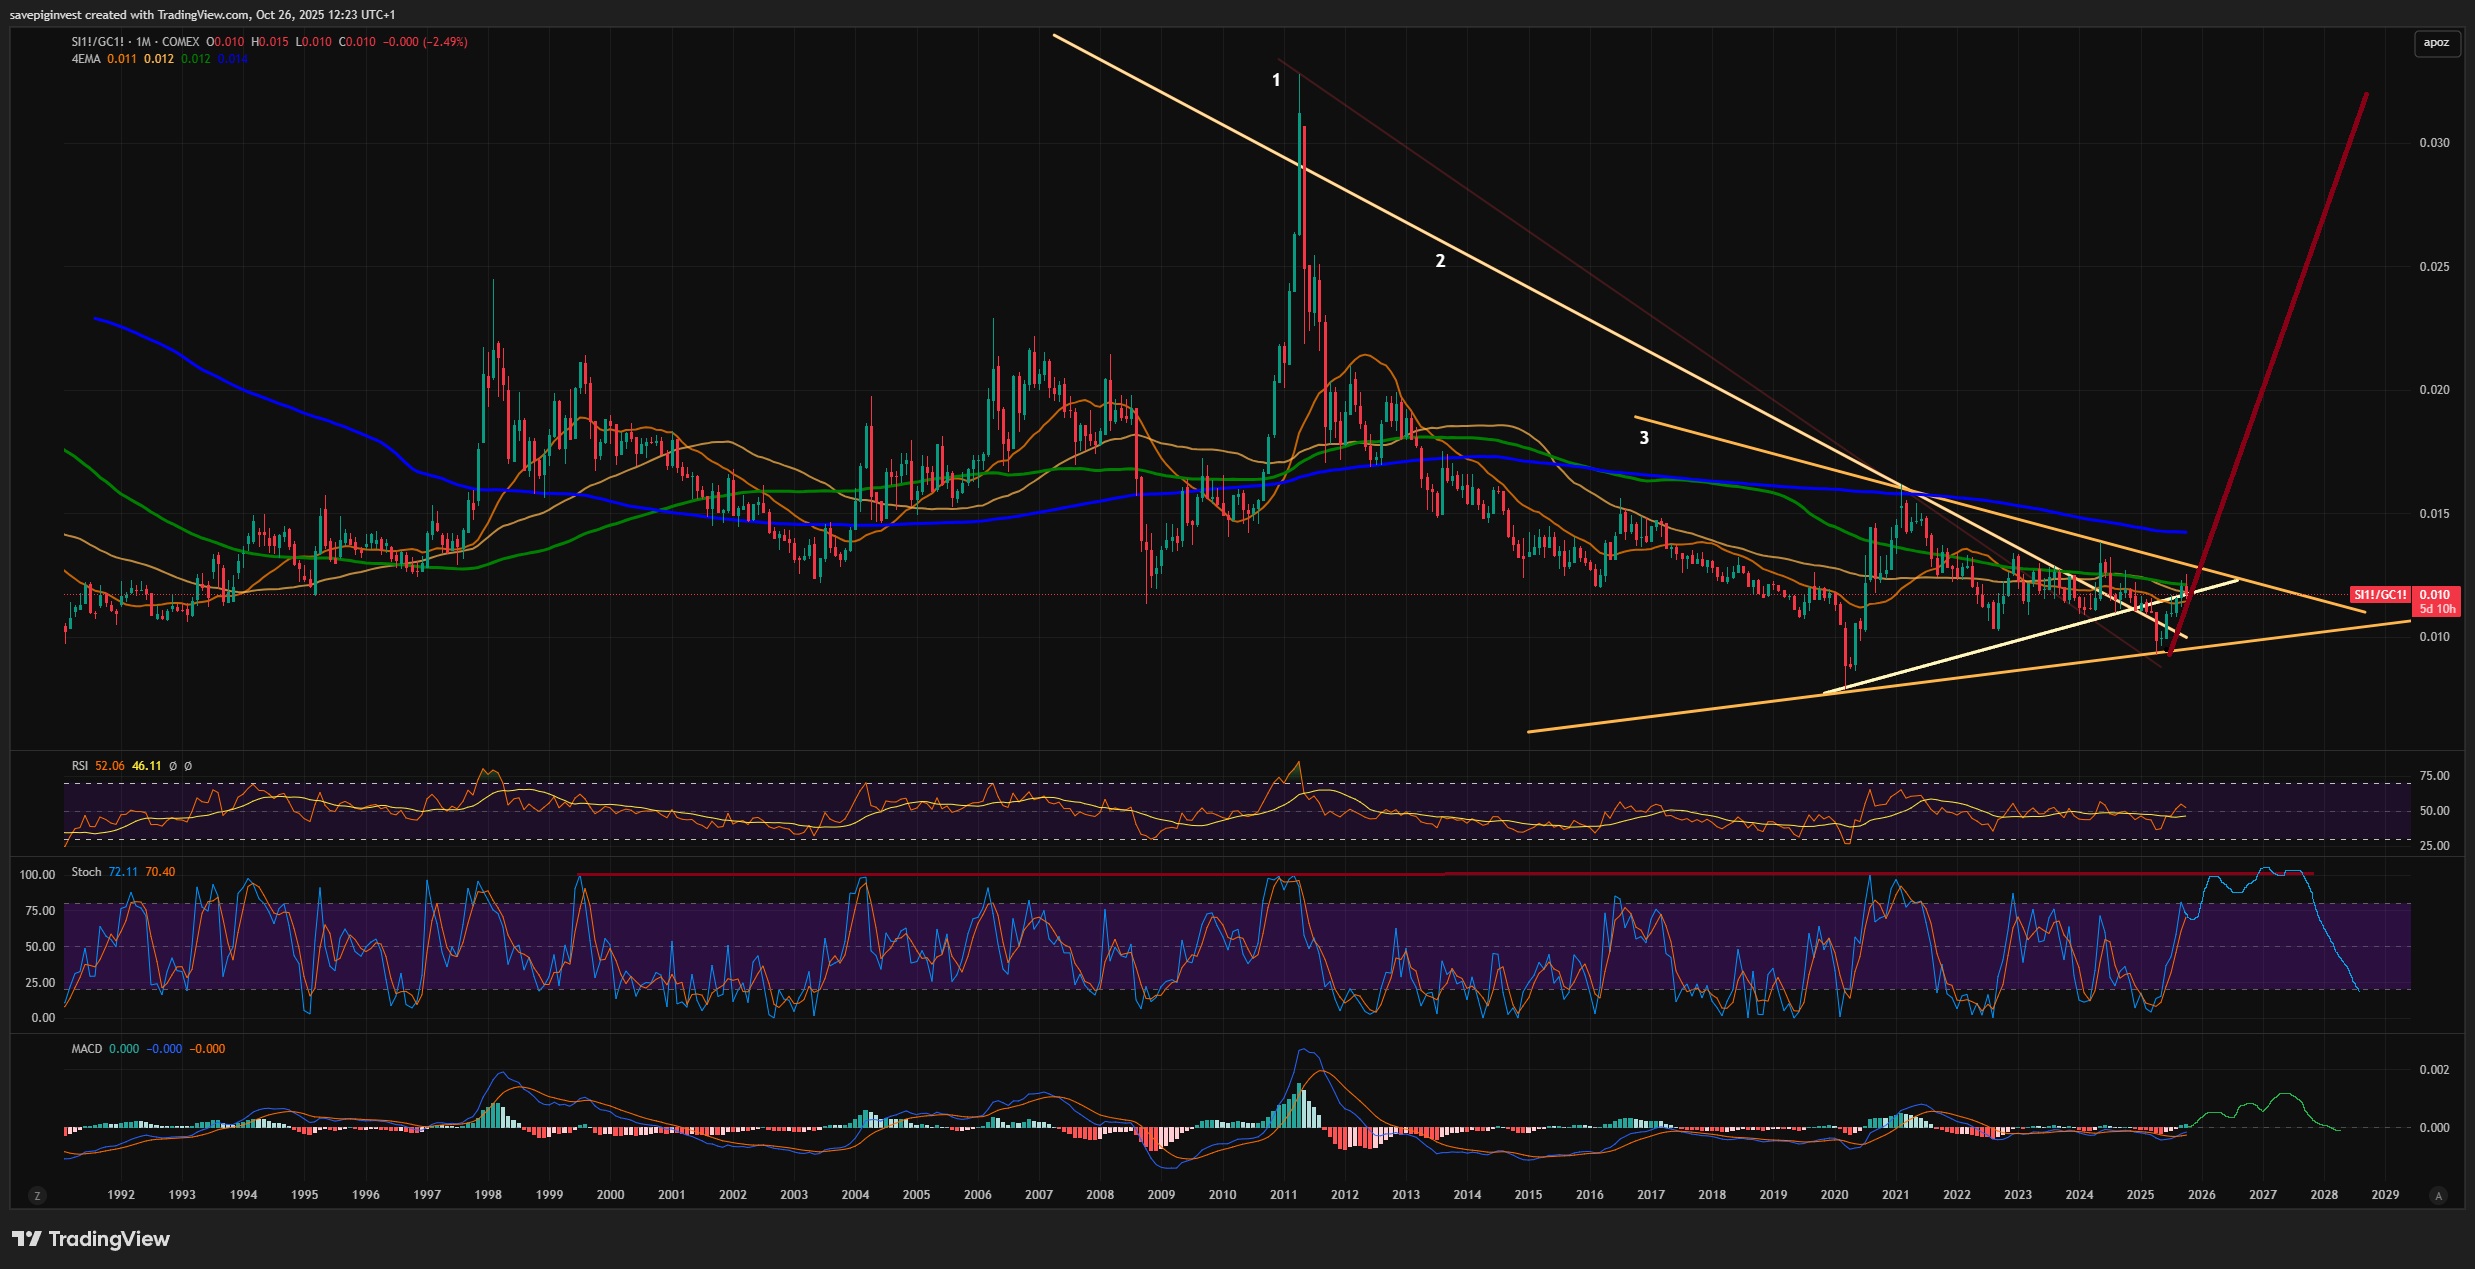The image size is (2475, 1269).
Task: Click the wave label 3 annotation
Action: 1644,438
